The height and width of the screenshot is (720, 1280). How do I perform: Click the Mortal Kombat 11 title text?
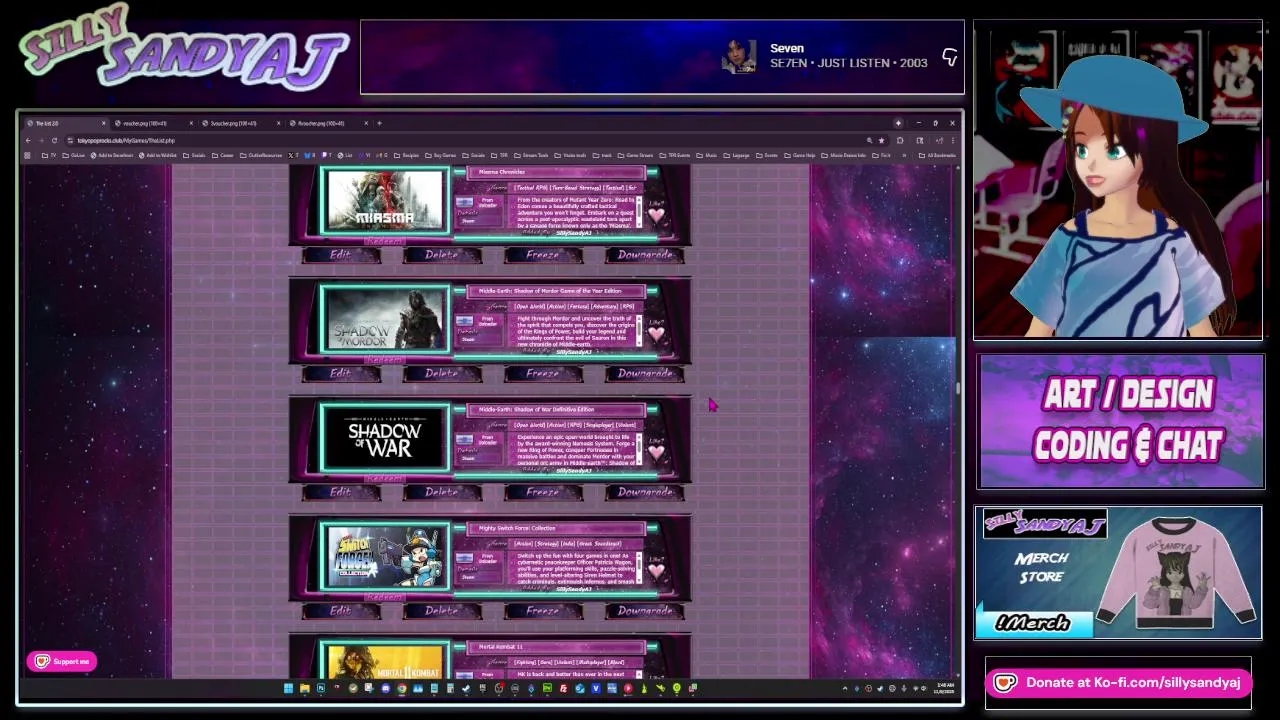501,647
